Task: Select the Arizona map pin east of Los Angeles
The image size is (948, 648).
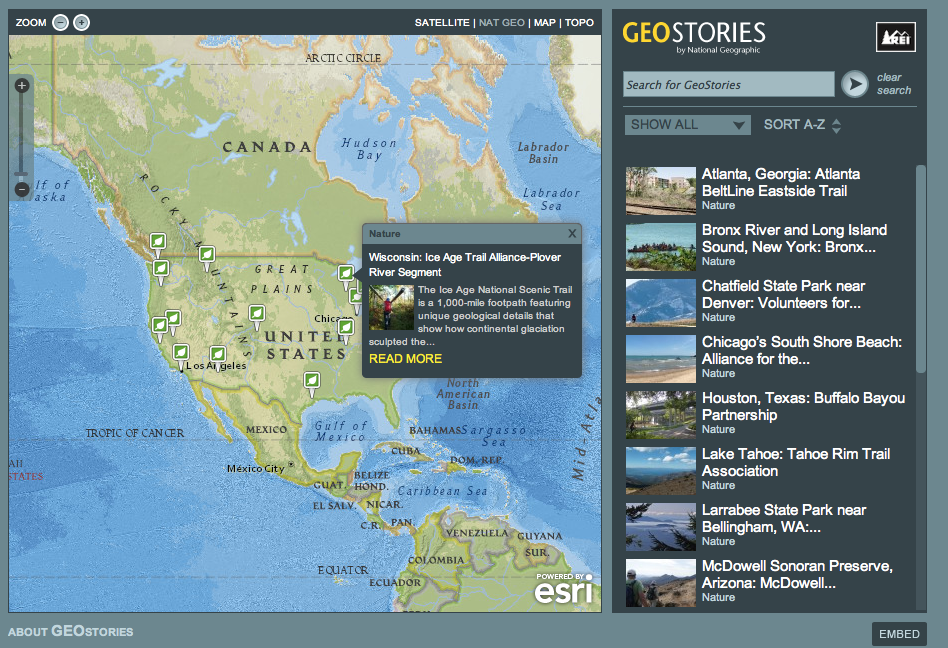Action: coord(218,356)
